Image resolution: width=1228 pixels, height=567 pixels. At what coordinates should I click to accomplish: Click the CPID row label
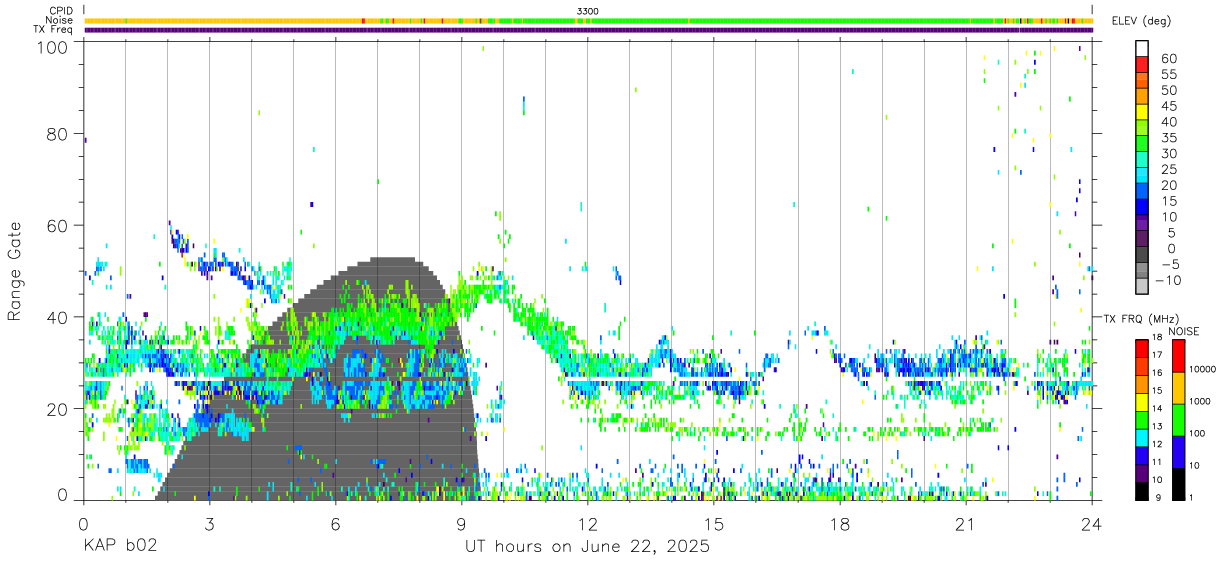point(60,10)
